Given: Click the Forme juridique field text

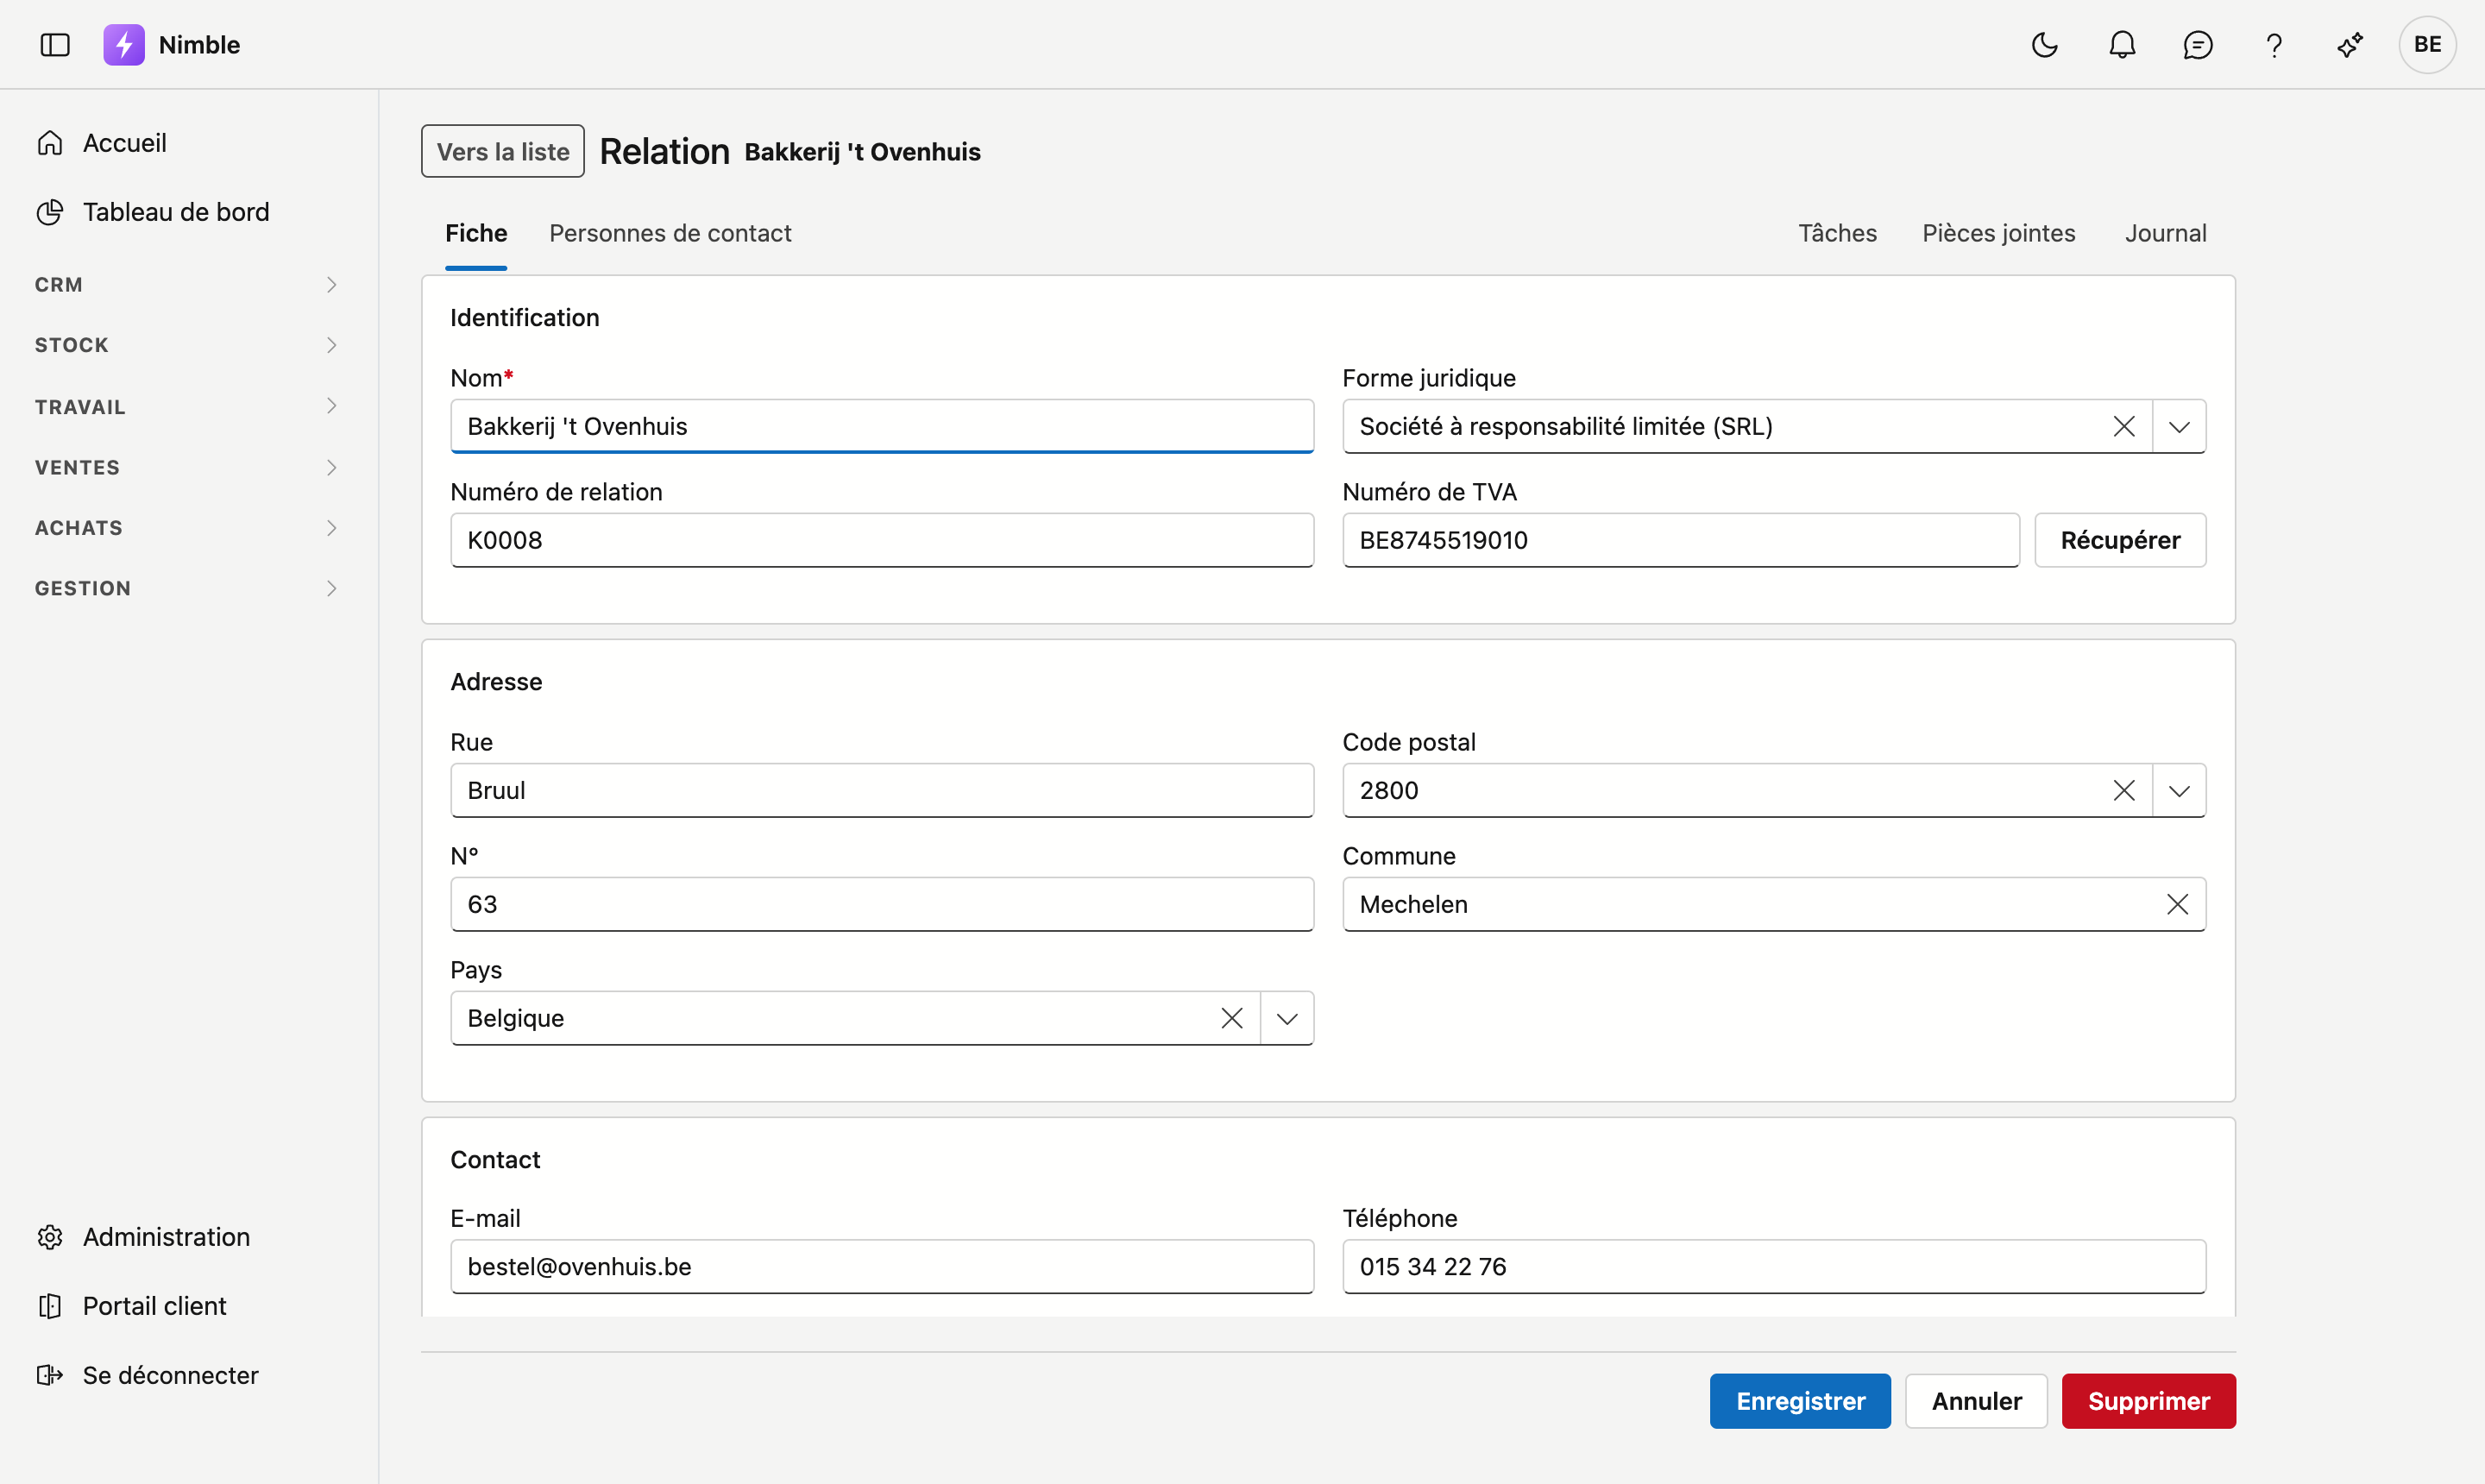Looking at the screenshot, I should (x=1566, y=426).
